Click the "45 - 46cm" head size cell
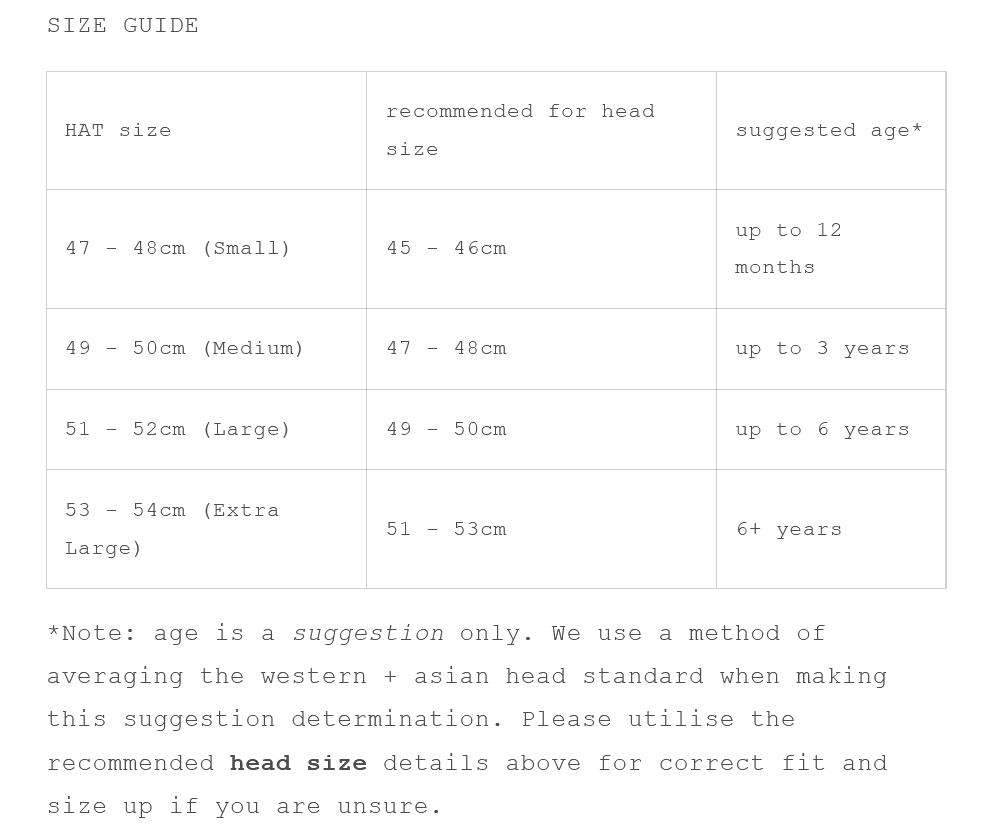Screen dimensions: 981x838 point(446,248)
